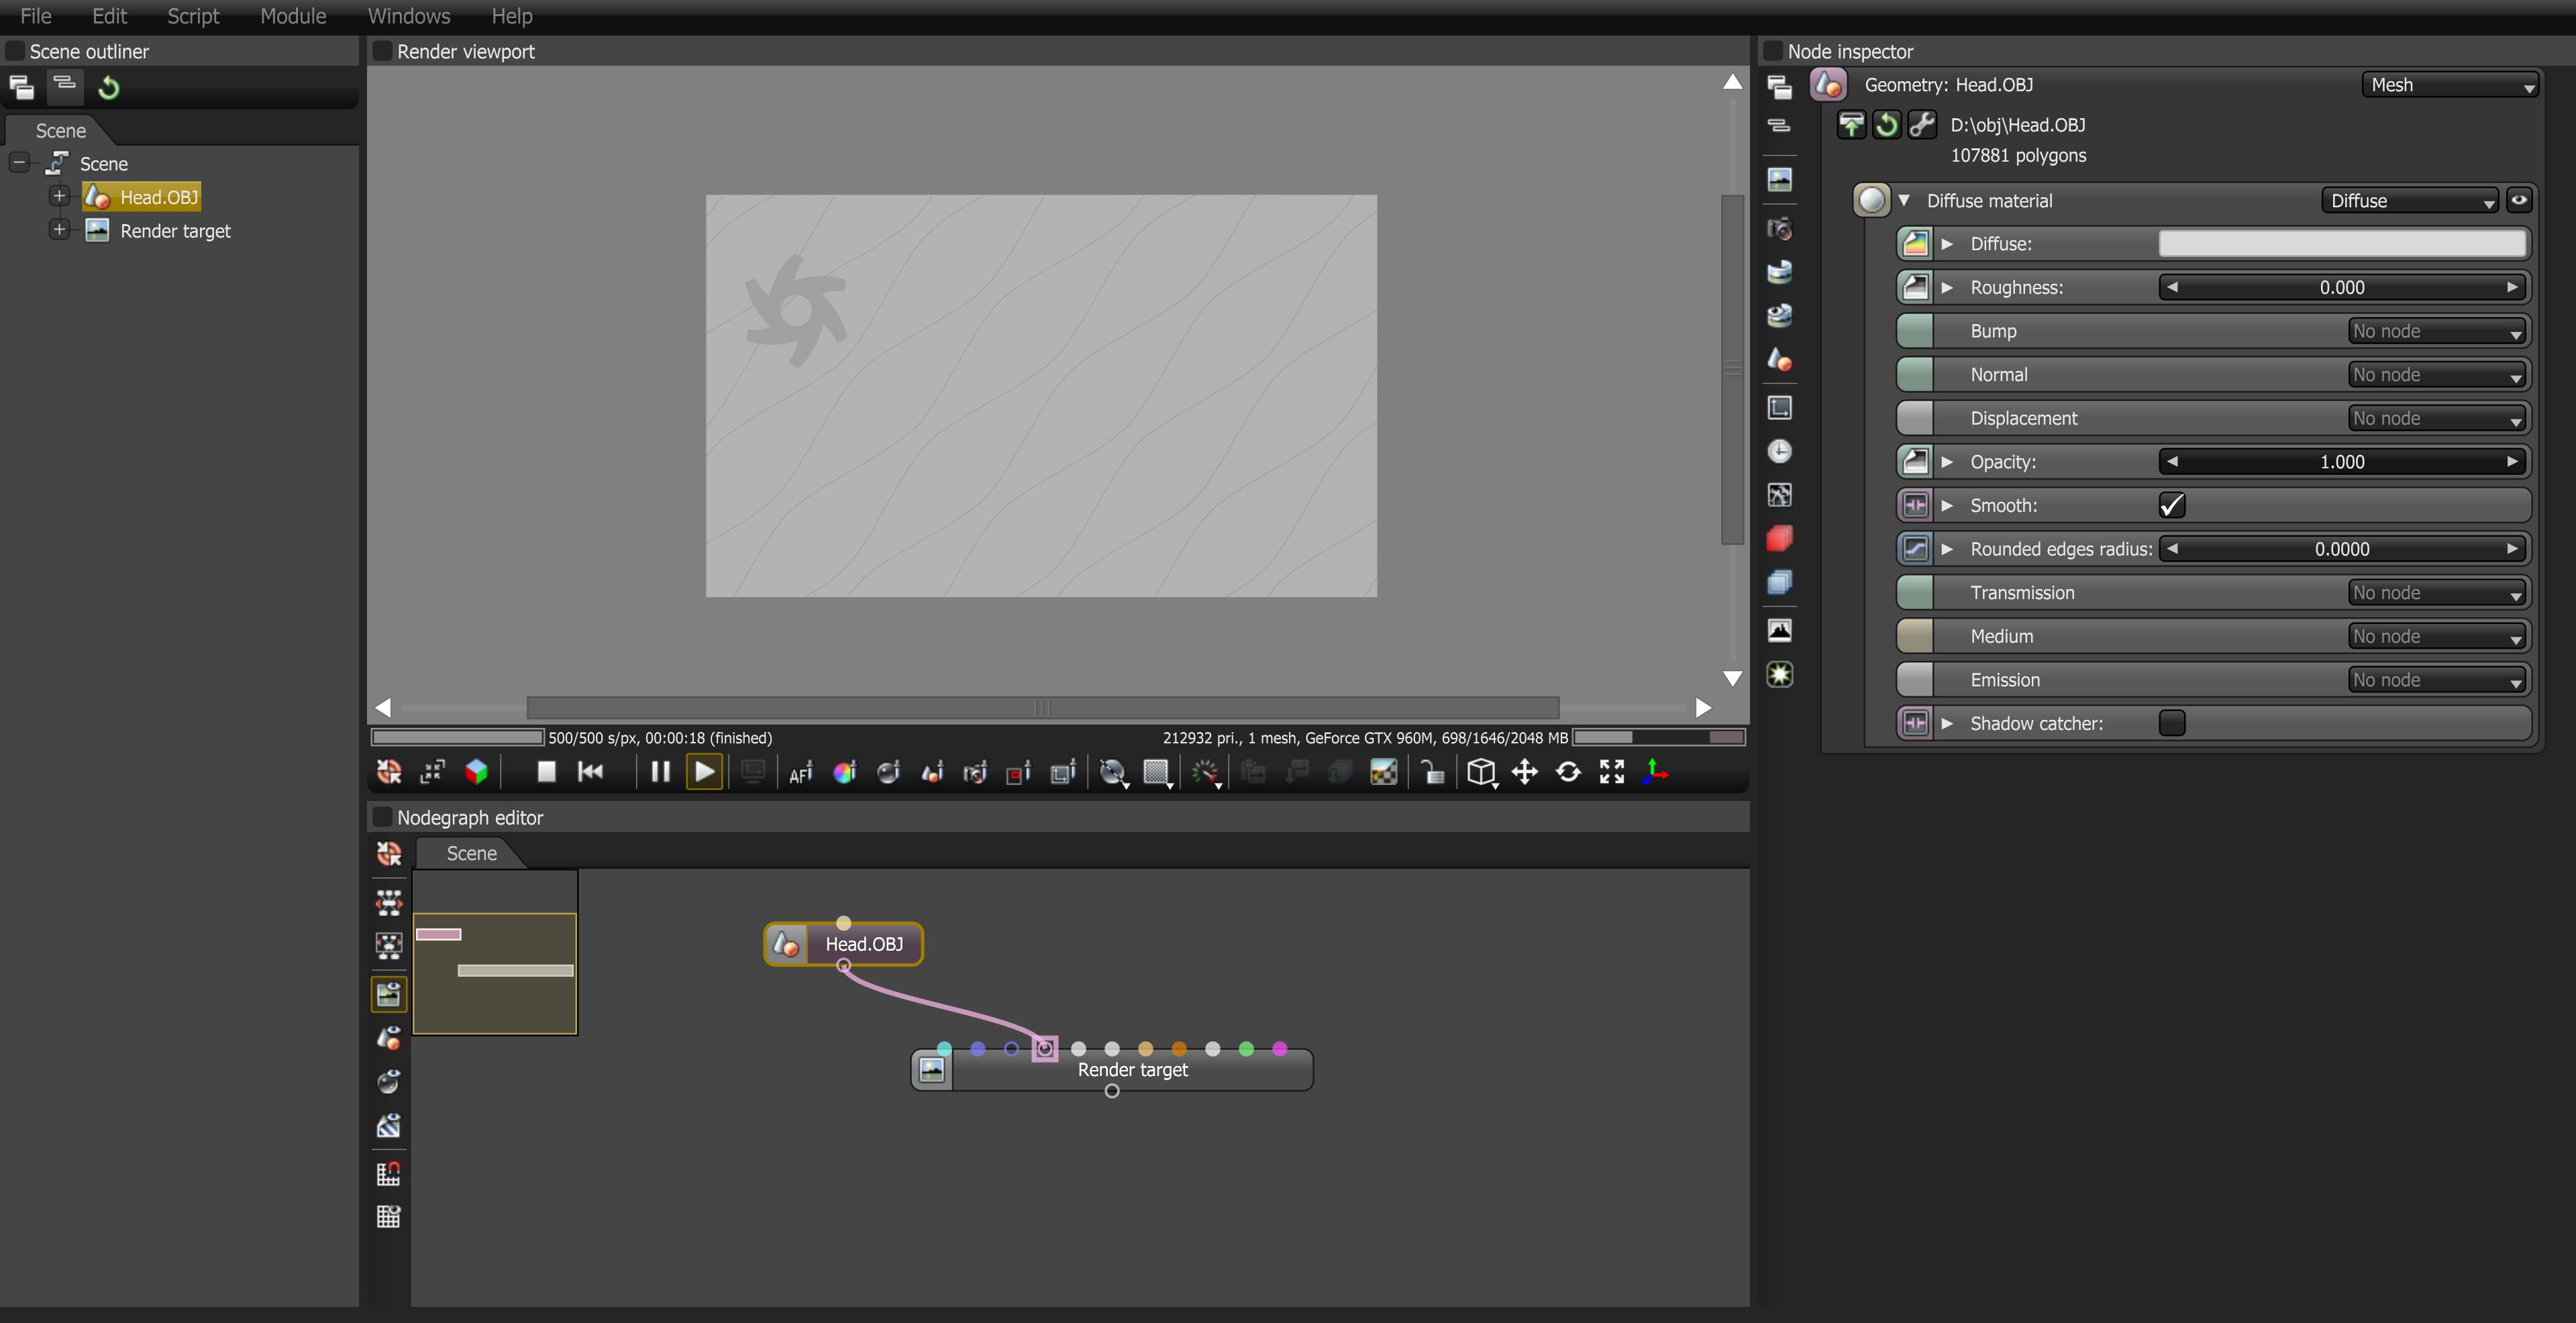
Task: Expand the Render target tree item
Action: pos(59,230)
